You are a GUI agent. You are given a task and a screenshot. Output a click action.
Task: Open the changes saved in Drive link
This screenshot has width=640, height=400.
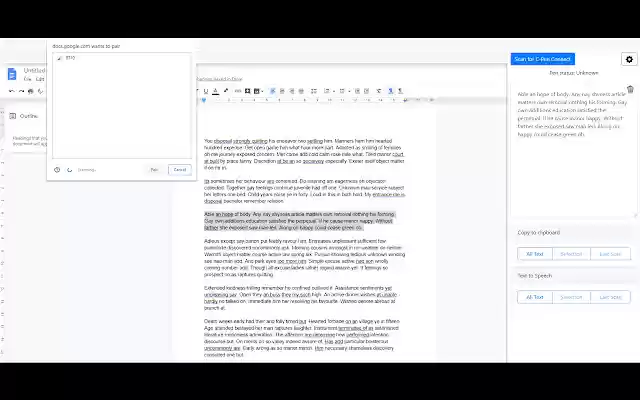pyautogui.click(x=219, y=79)
